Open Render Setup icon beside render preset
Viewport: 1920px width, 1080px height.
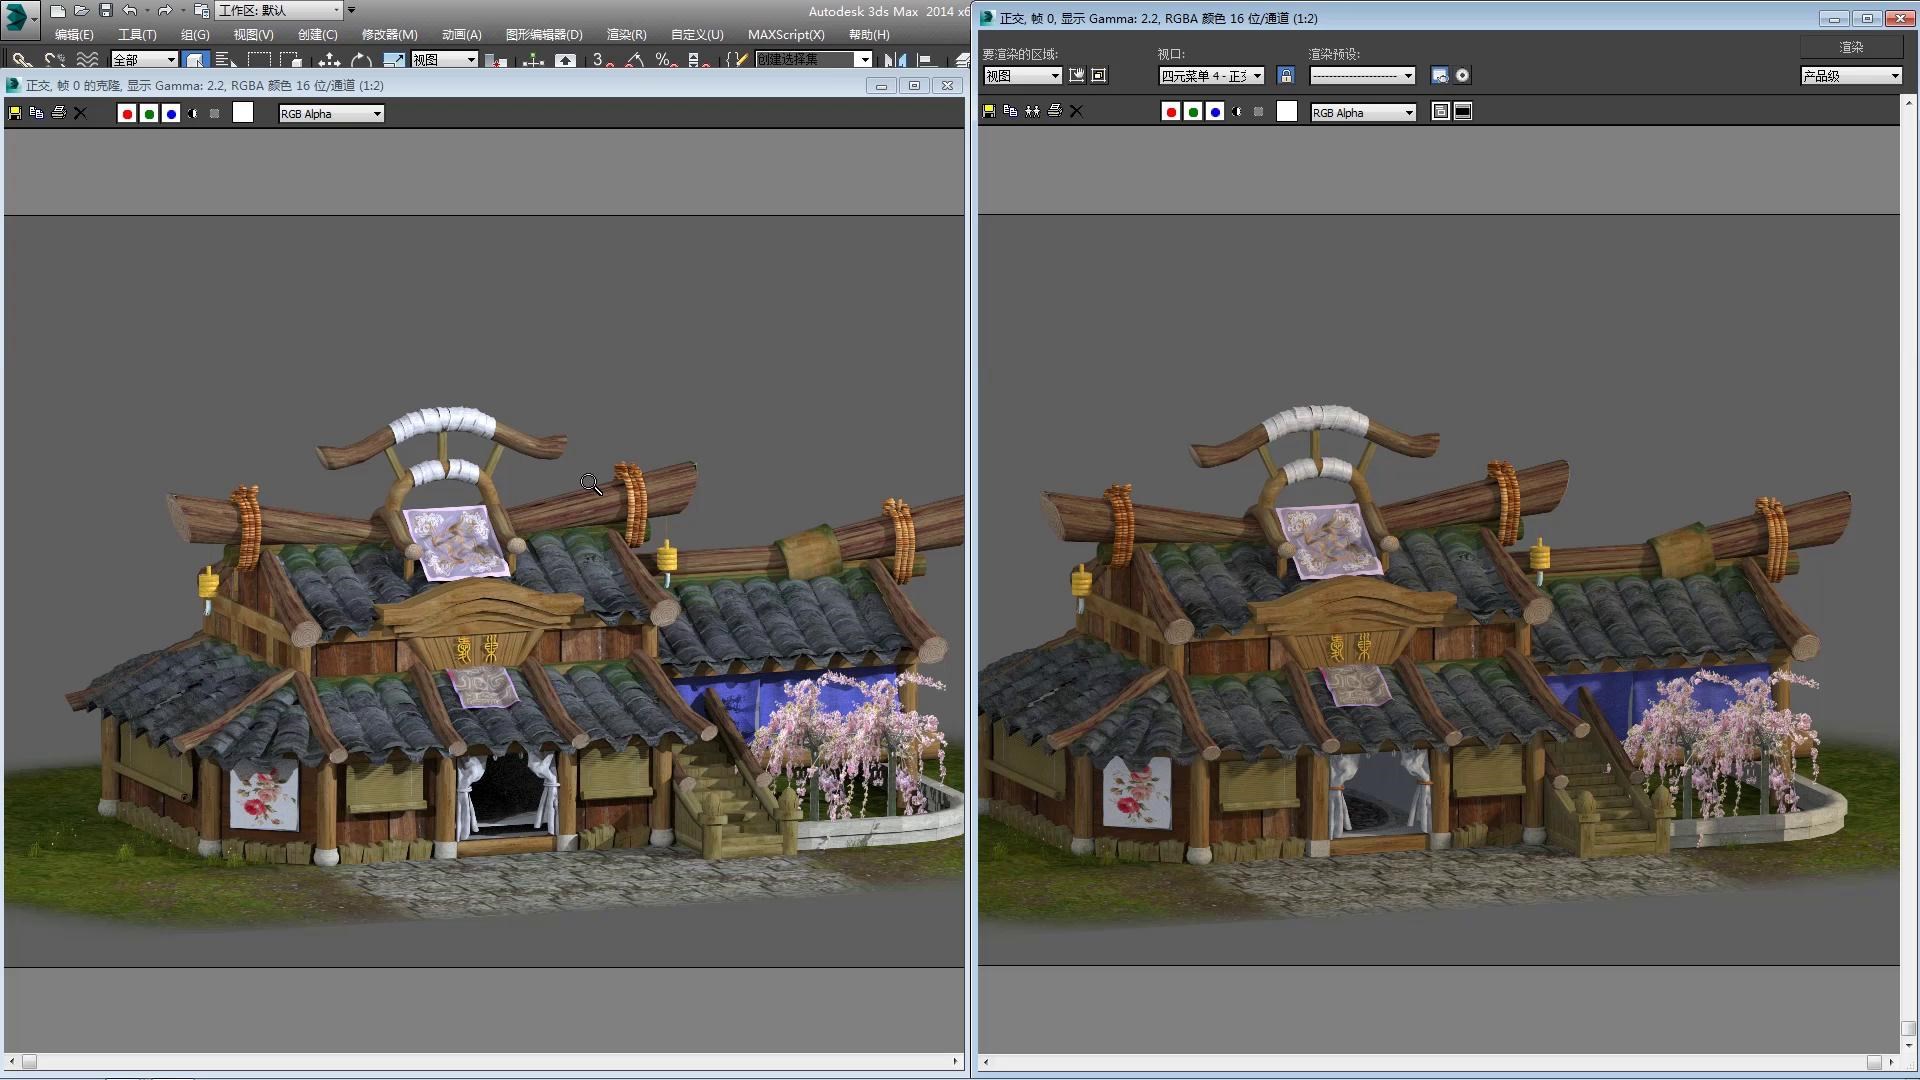(1439, 76)
